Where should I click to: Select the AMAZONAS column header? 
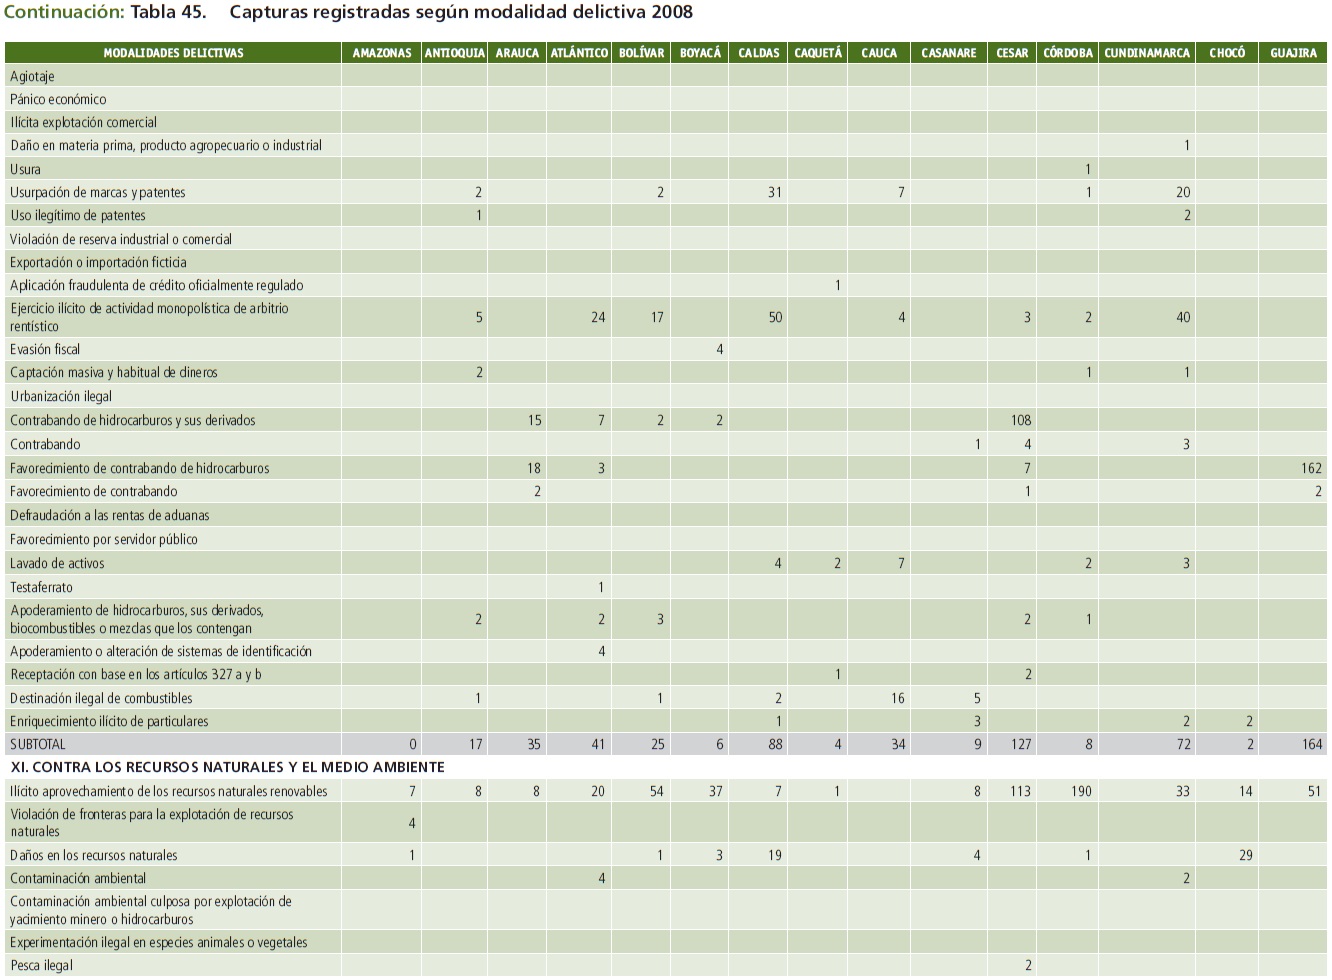point(381,53)
